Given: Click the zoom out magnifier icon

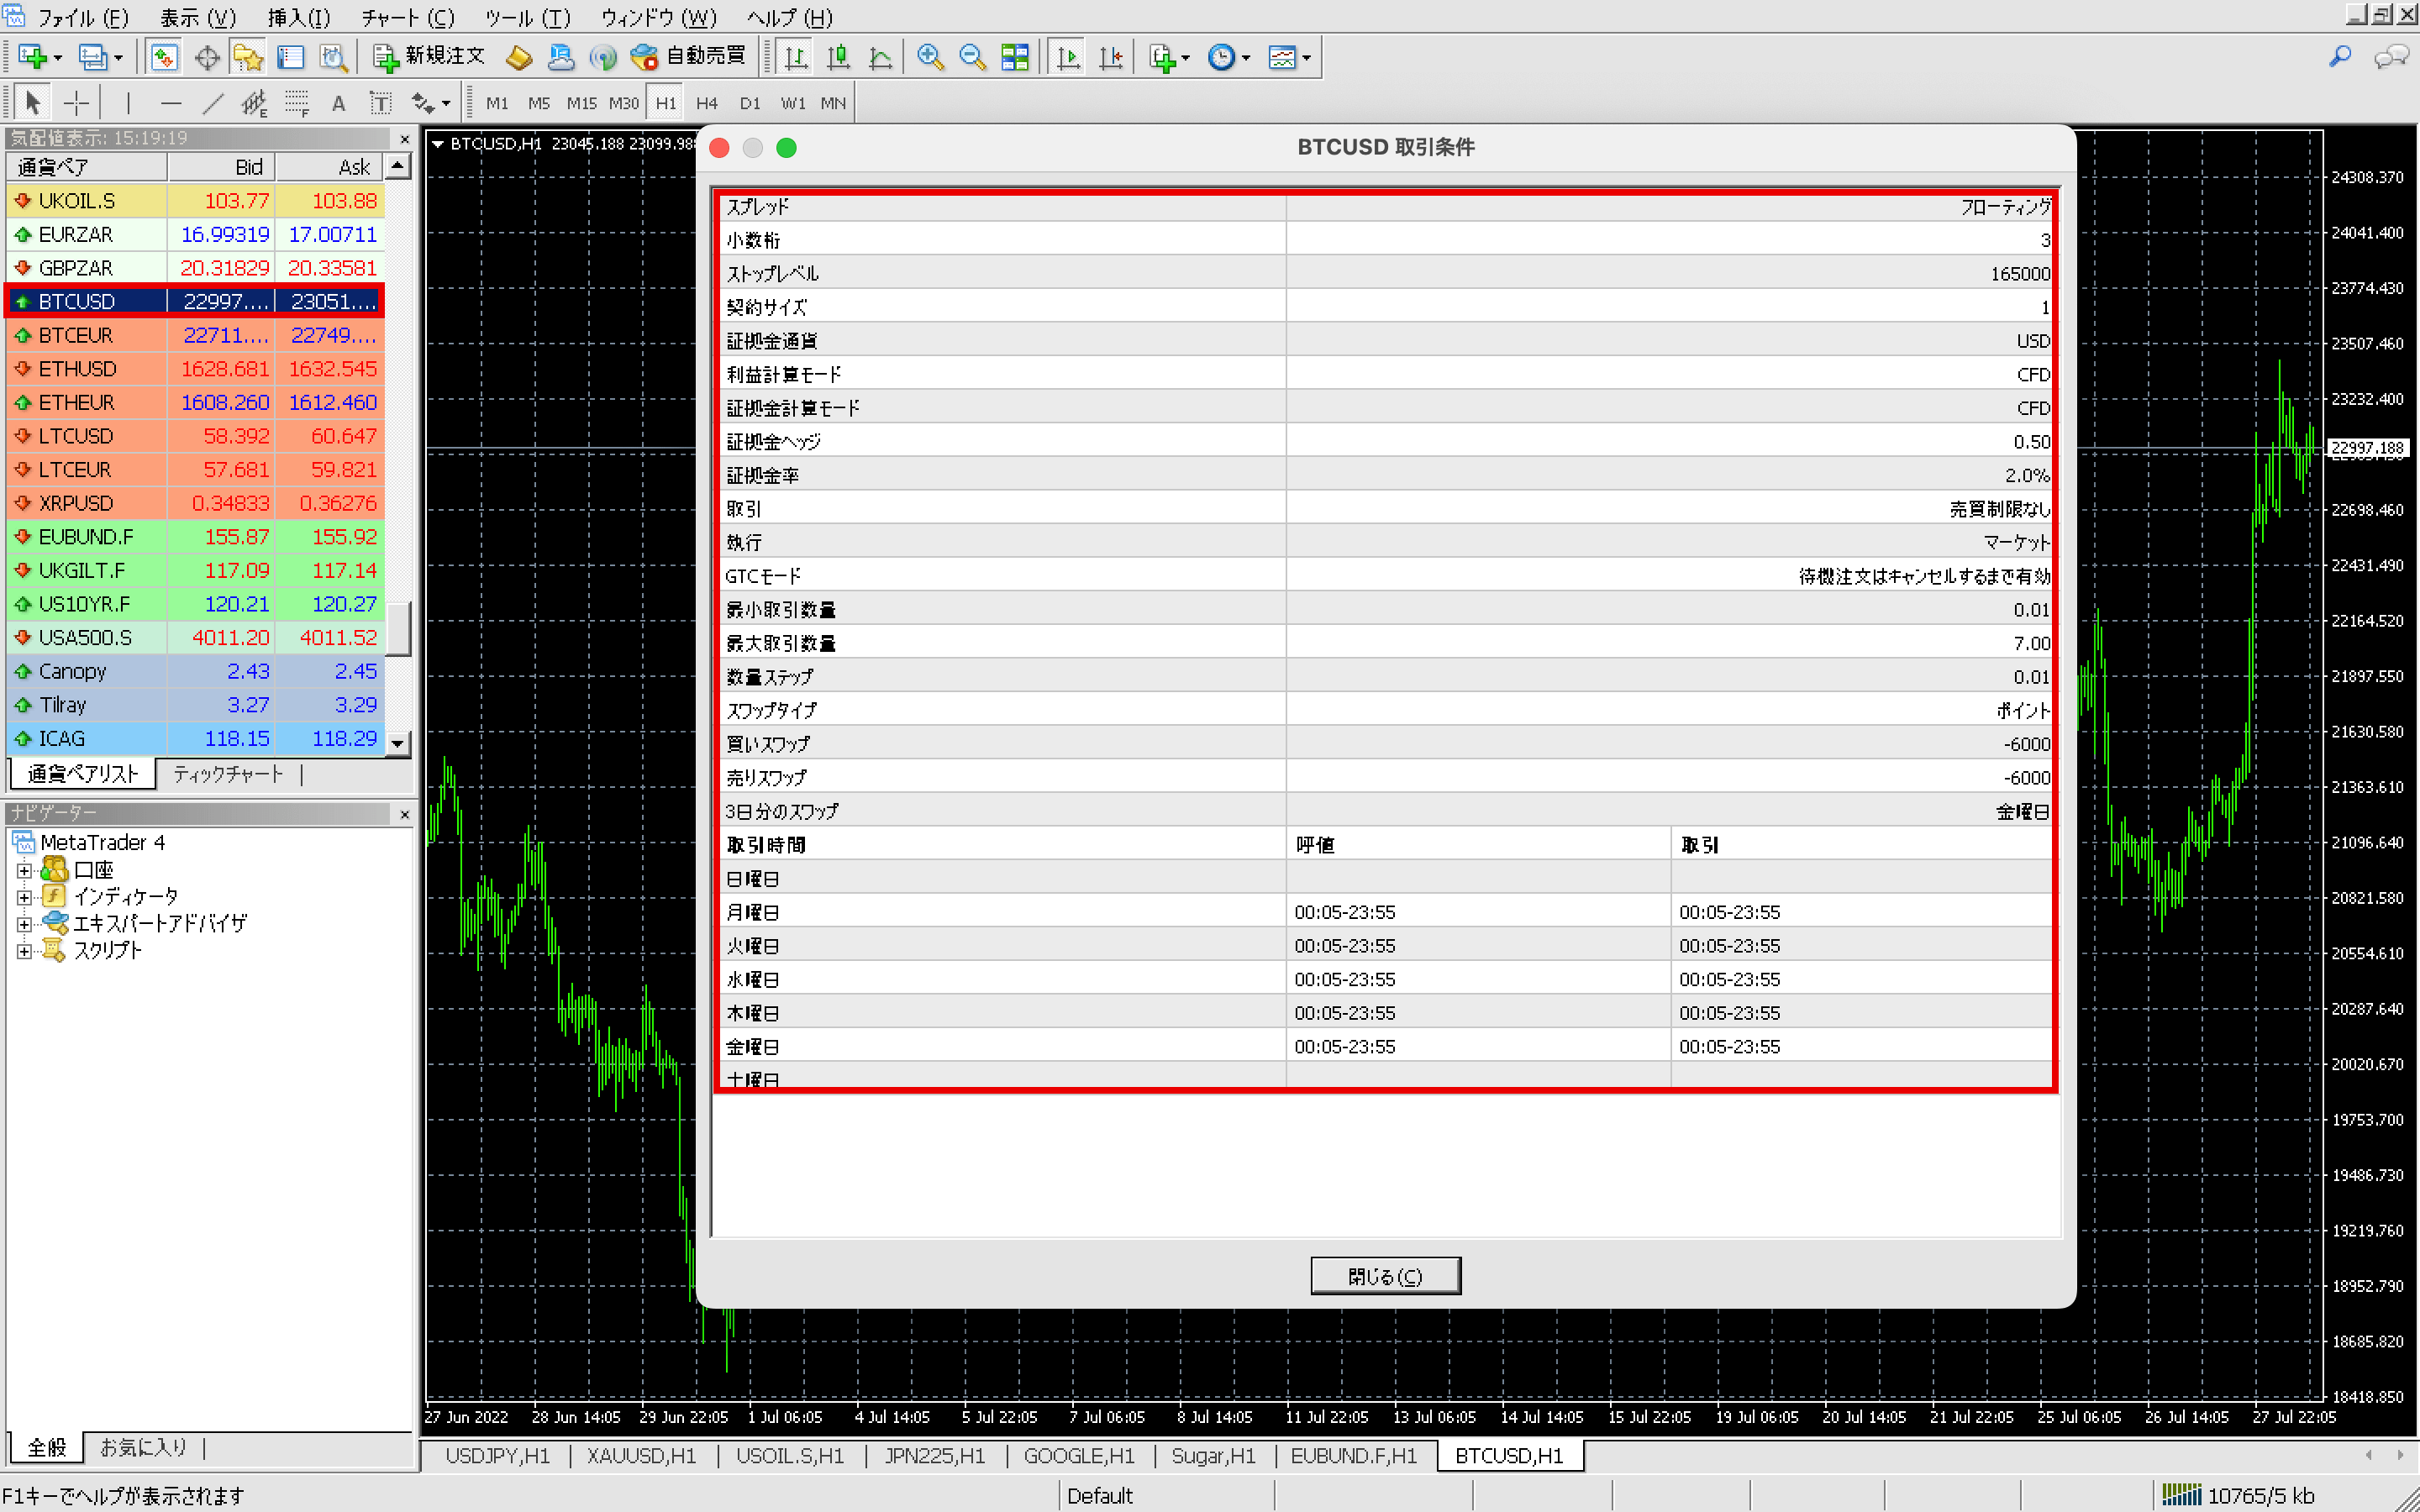Looking at the screenshot, I should coord(972,57).
